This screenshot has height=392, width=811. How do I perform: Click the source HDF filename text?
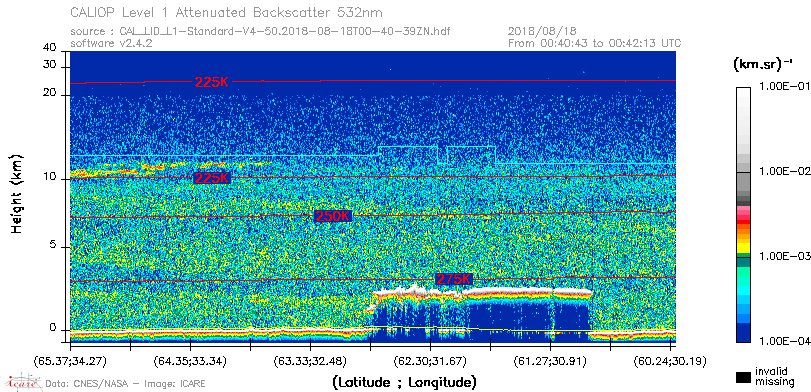point(260,32)
